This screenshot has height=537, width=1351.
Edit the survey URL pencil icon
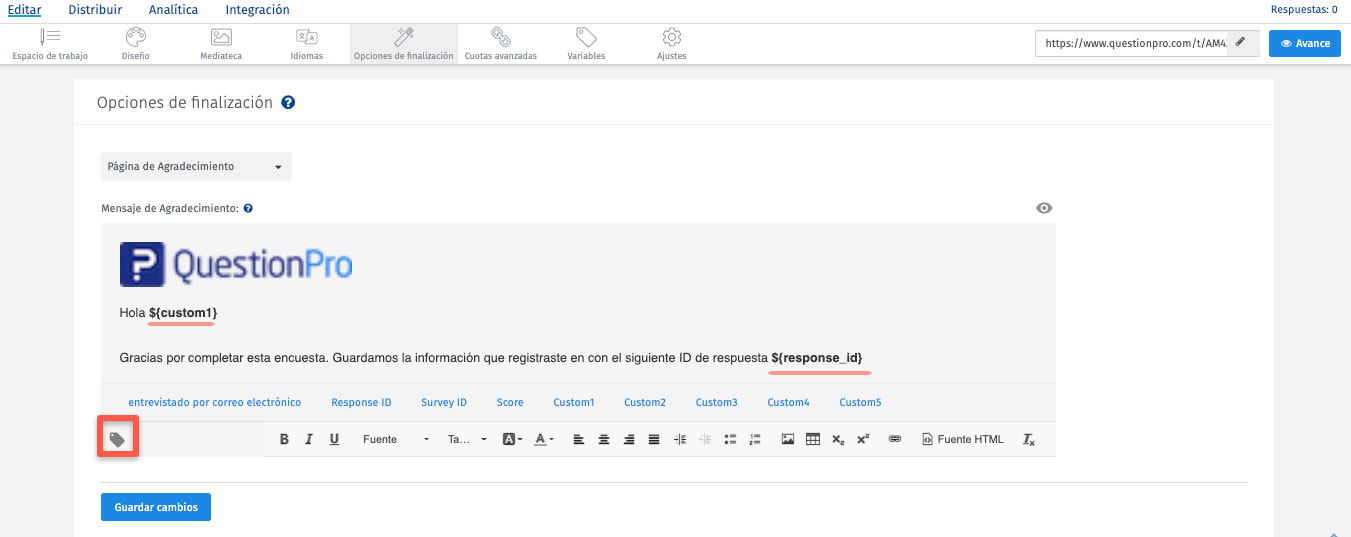pyautogui.click(x=1240, y=43)
